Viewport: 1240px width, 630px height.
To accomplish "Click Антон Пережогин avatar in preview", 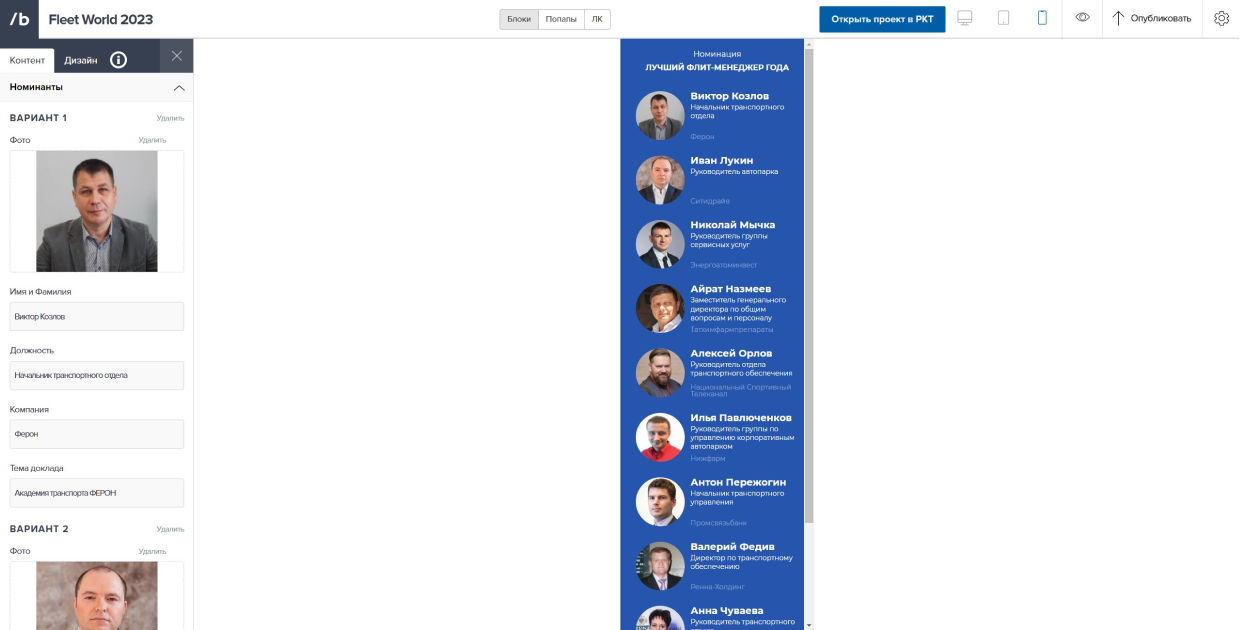I will pyautogui.click(x=660, y=501).
